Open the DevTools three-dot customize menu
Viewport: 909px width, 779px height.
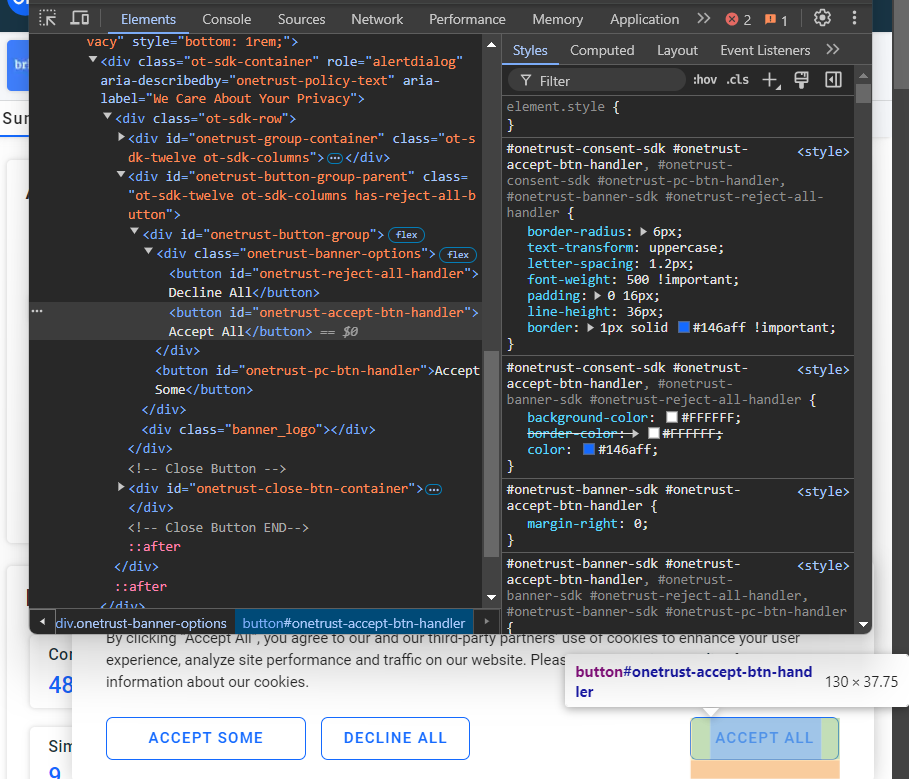click(854, 18)
